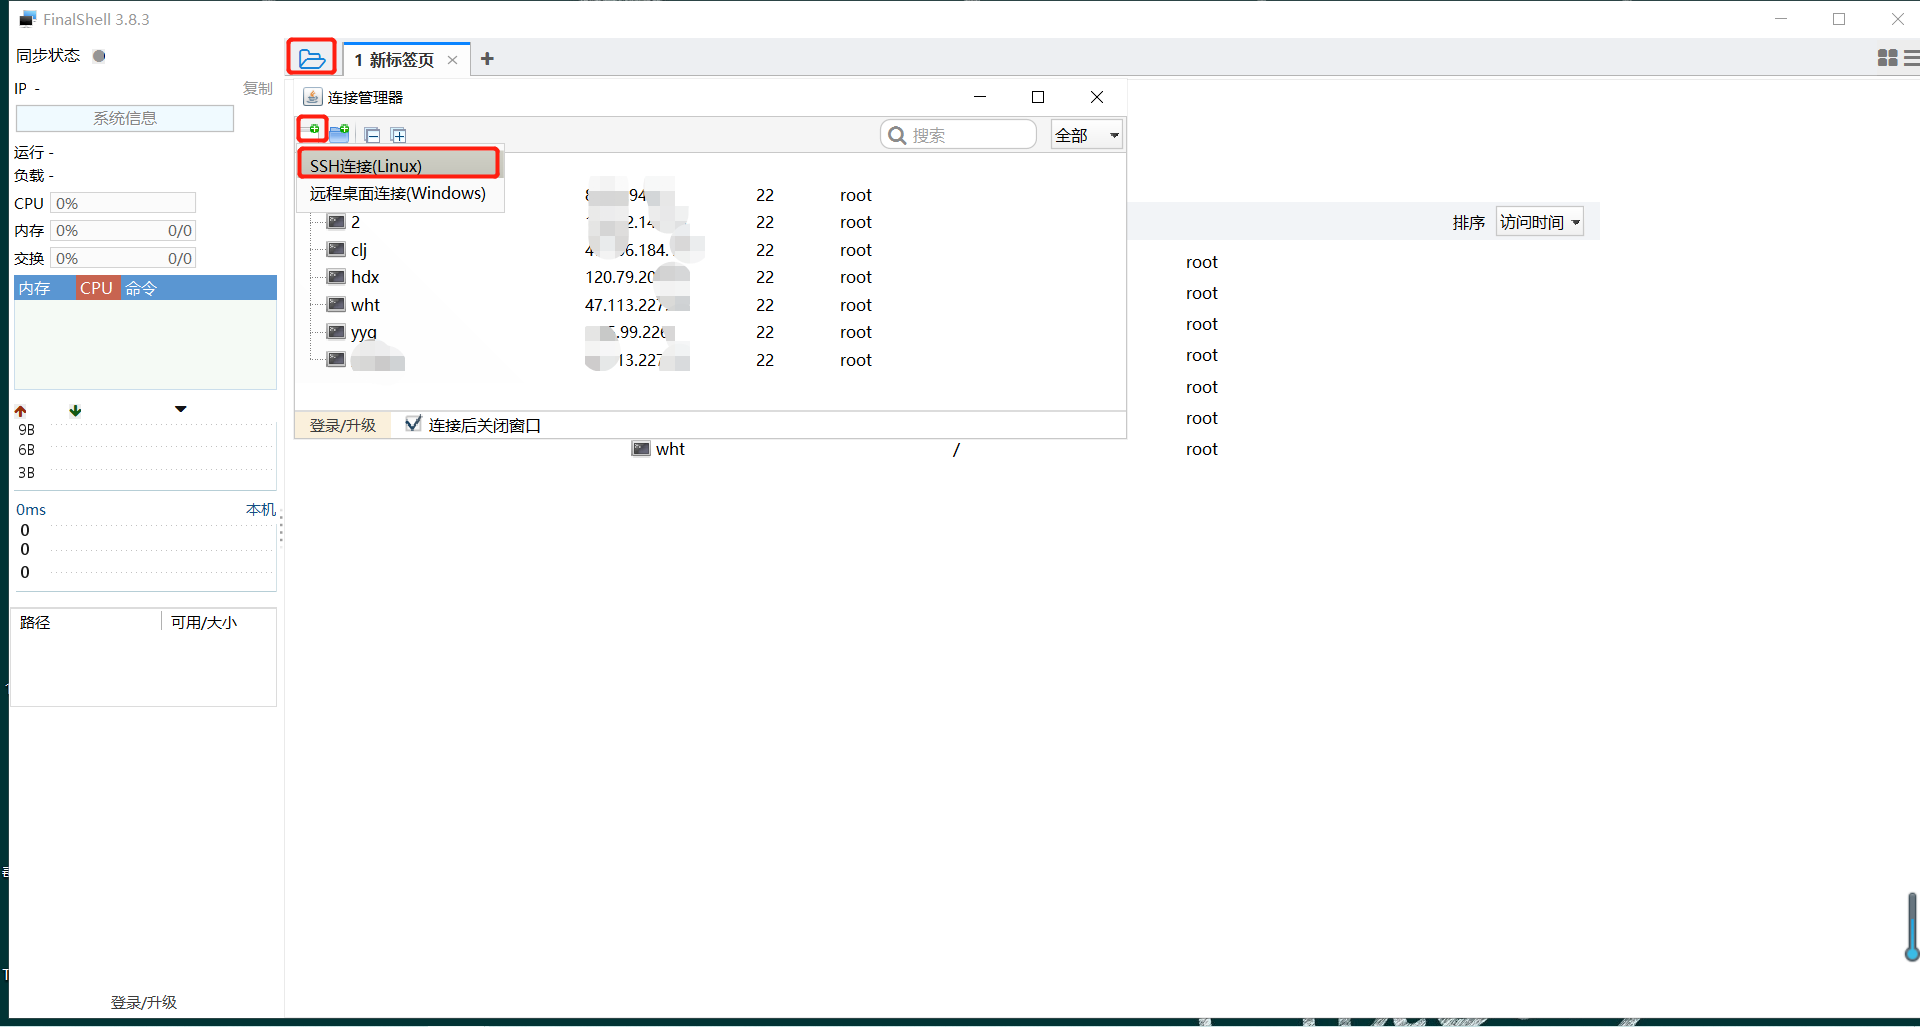Choose 远程桌面连接(Windows) from the menu
The height and width of the screenshot is (1027, 1920).
click(398, 193)
